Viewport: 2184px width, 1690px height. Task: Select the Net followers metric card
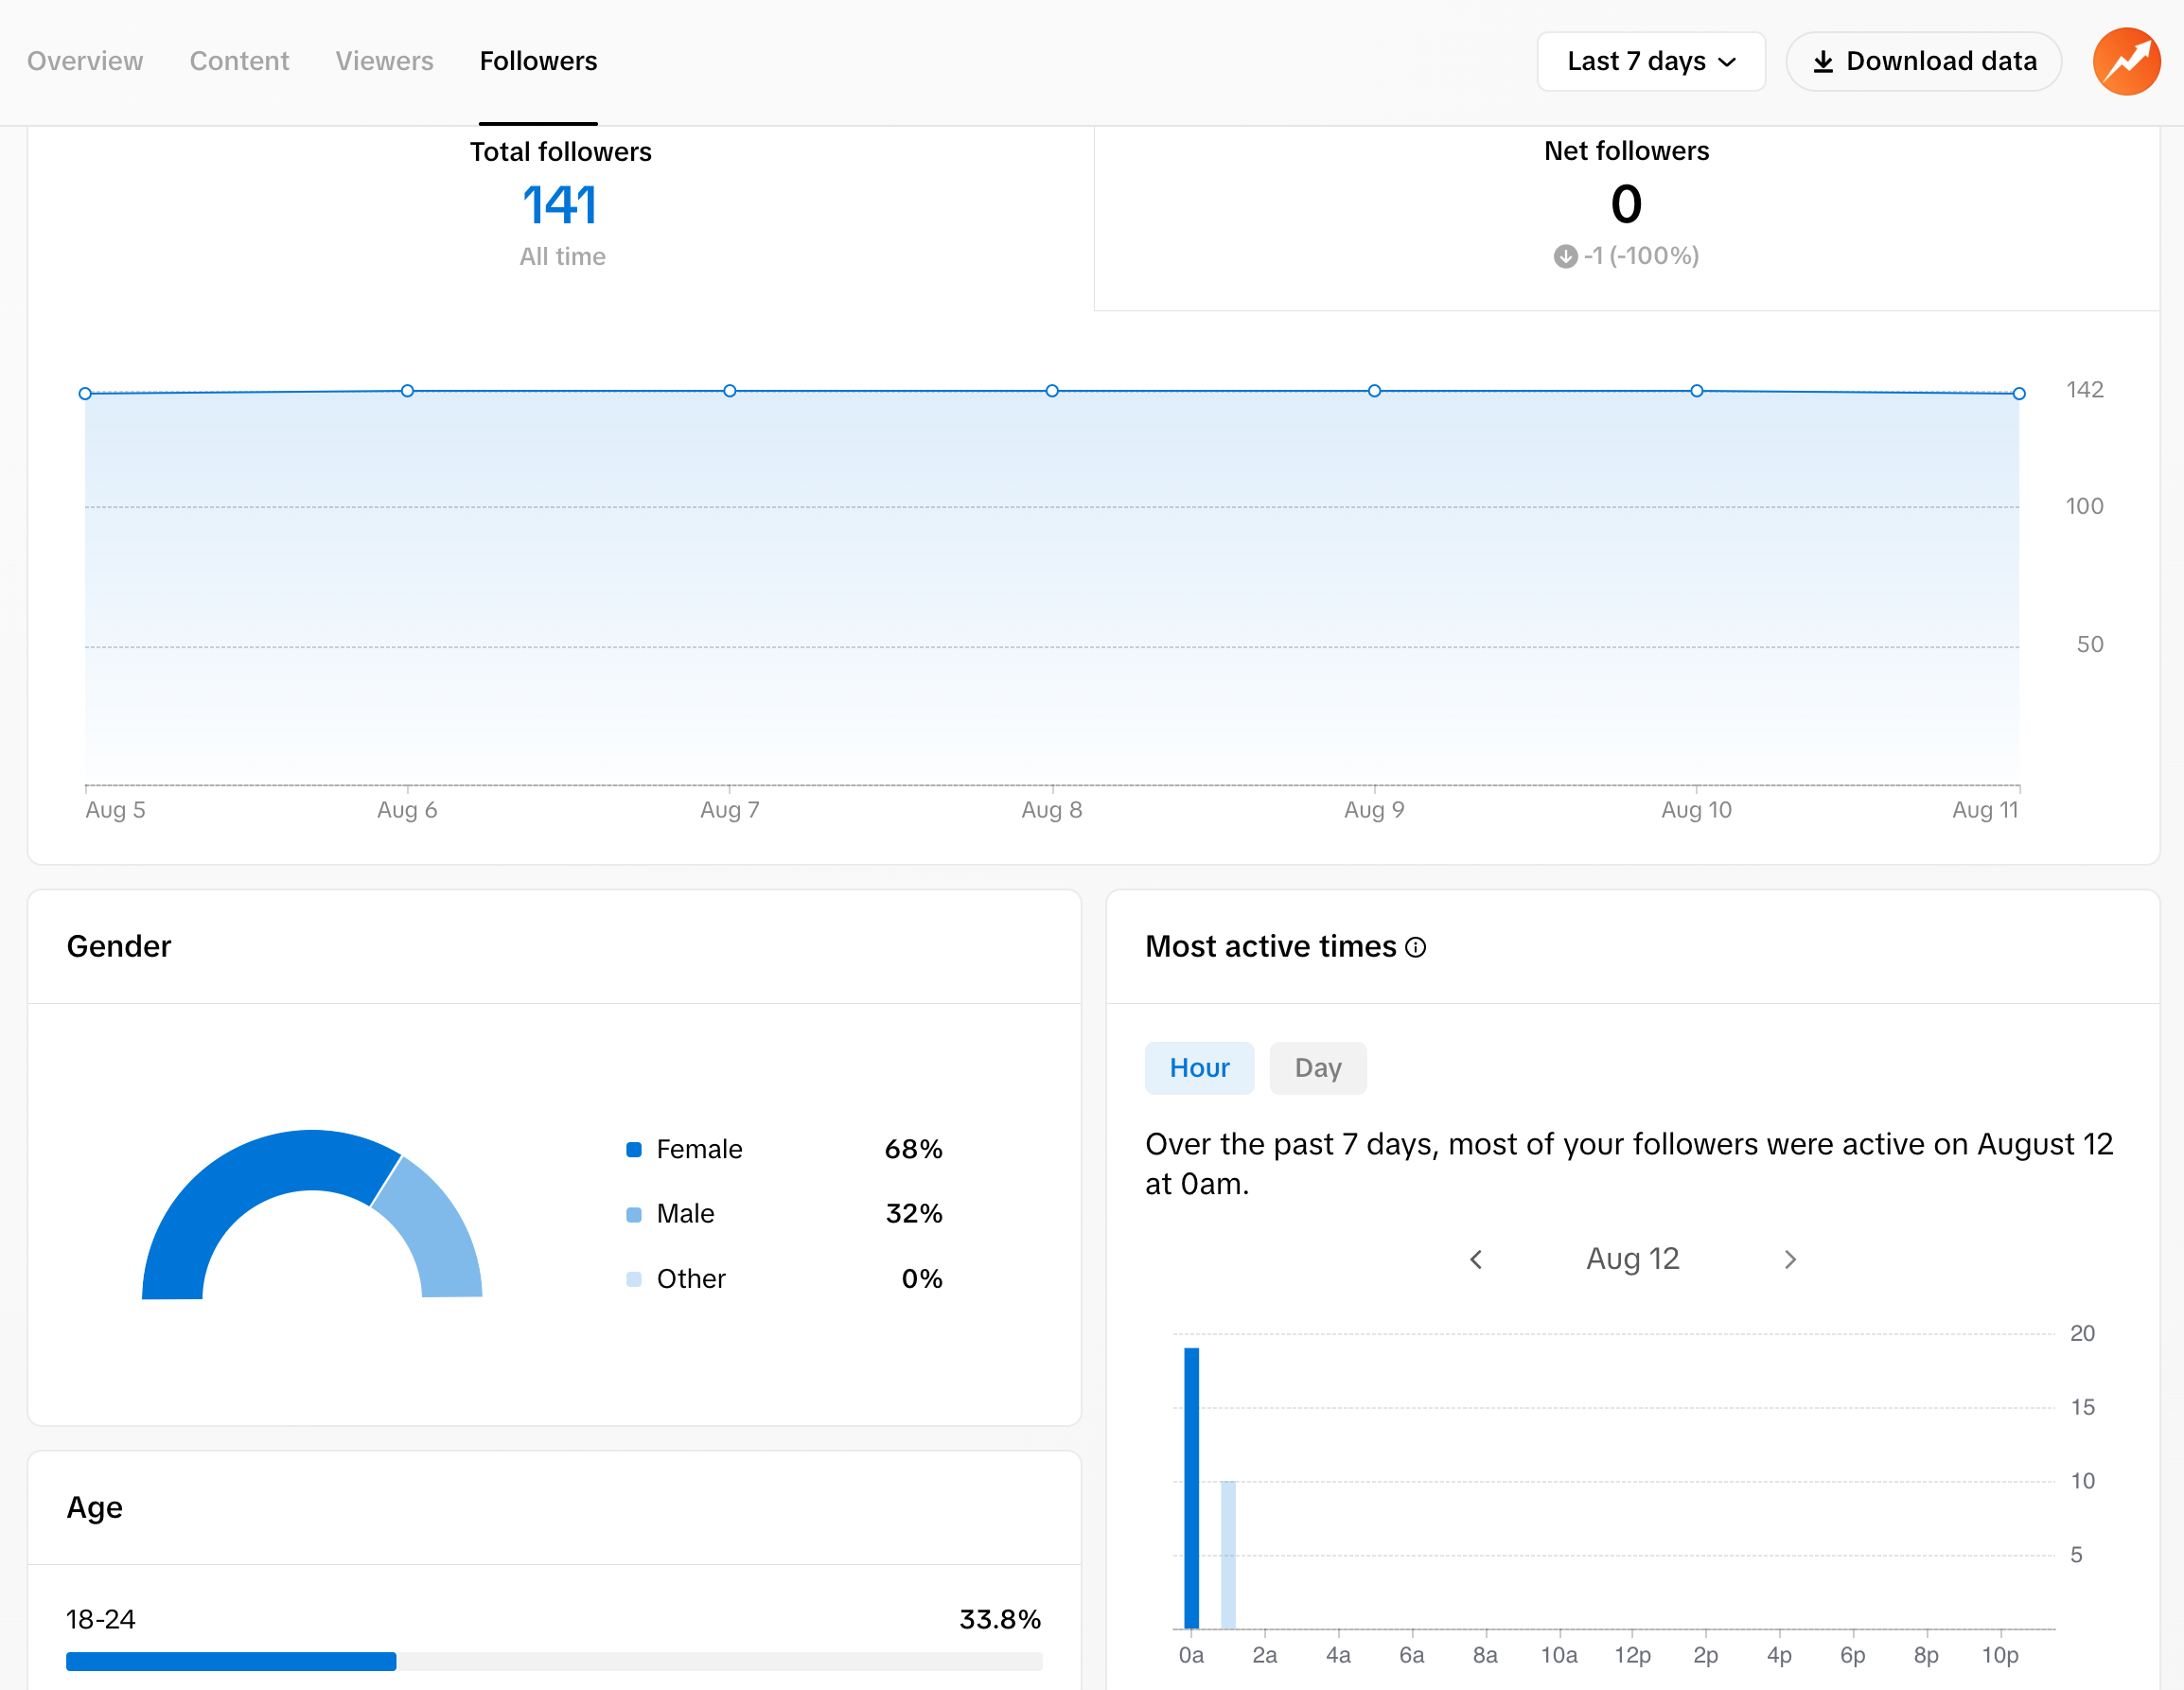point(1626,205)
